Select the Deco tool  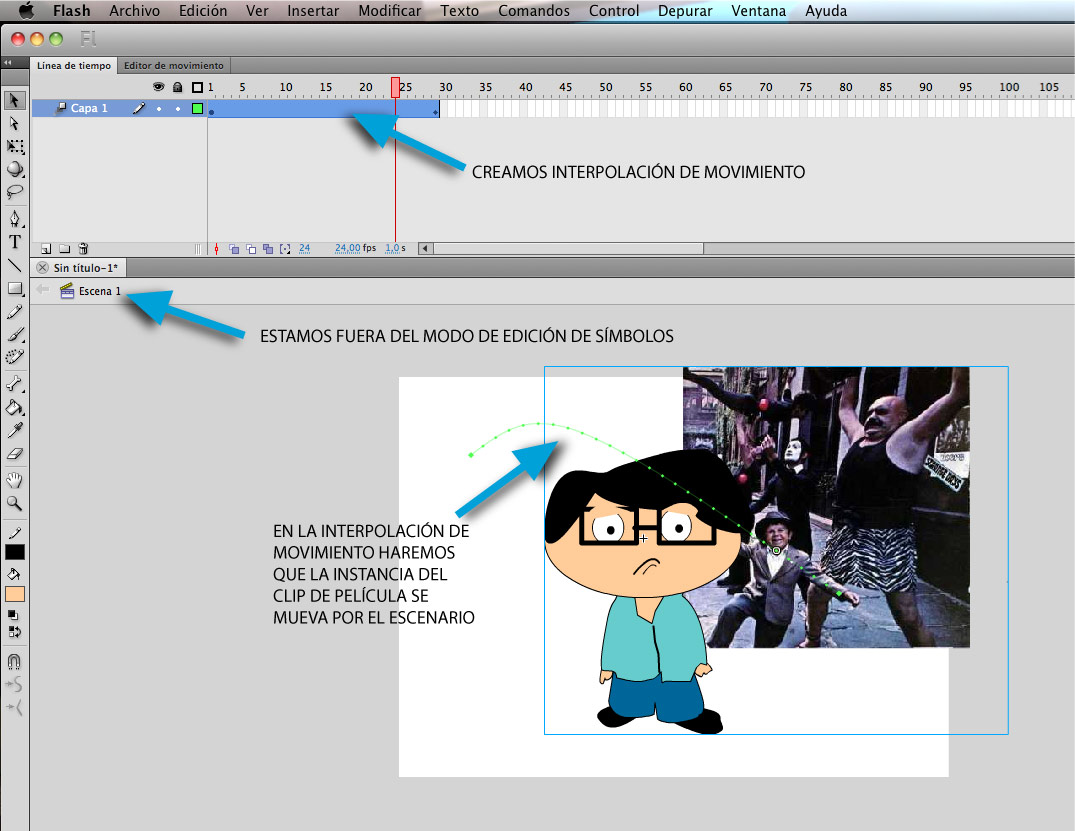pos(14,357)
